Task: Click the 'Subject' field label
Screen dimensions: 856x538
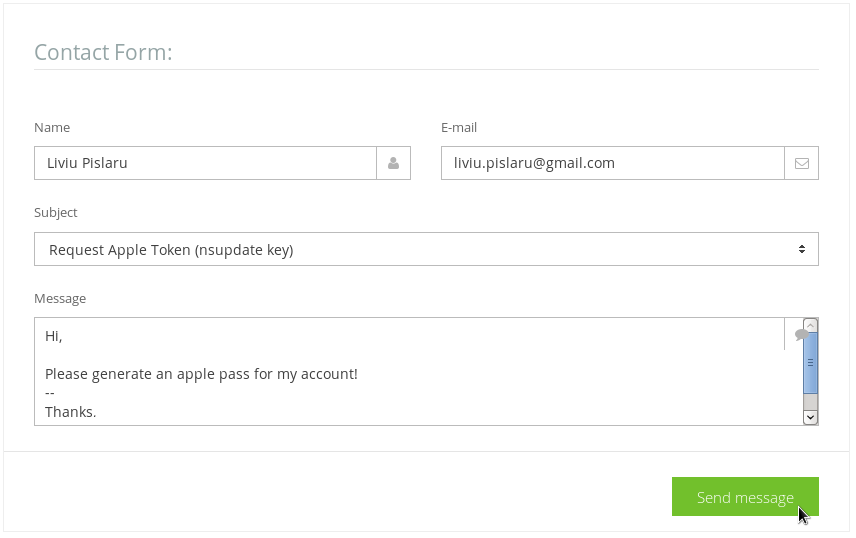Action: tap(56, 212)
